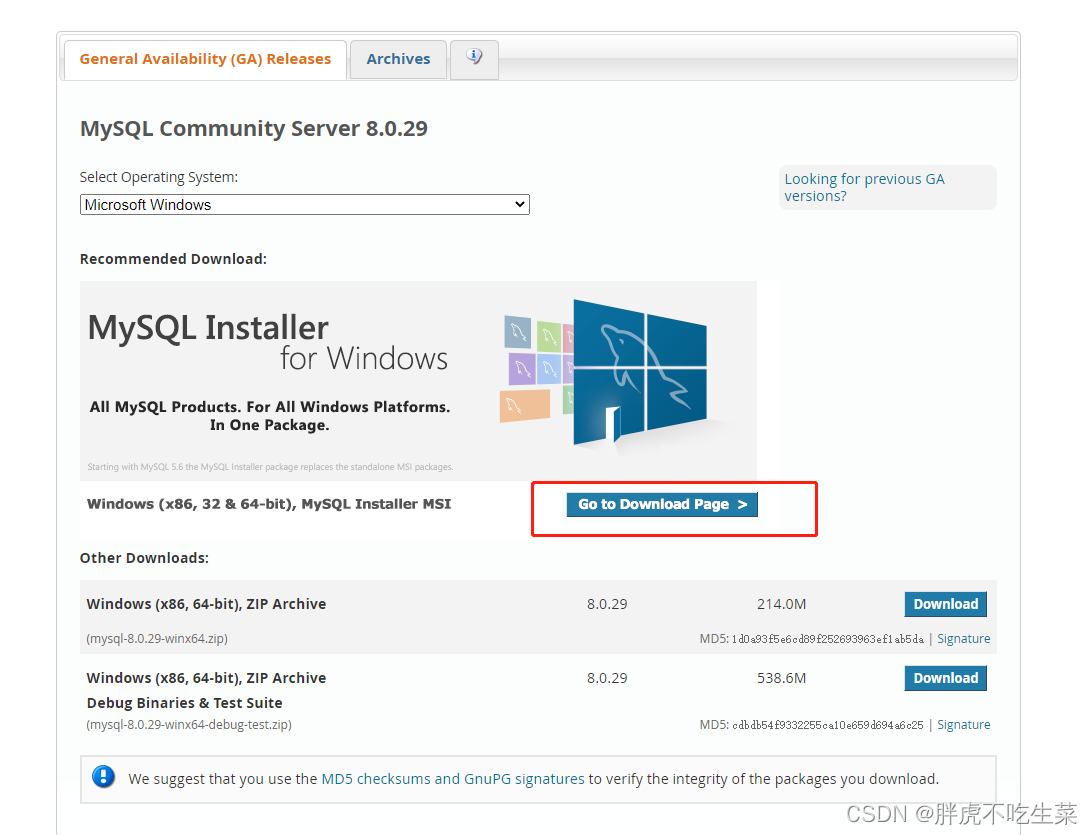The height and width of the screenshot is (835, 1092).
Task: Click the blue info icon near the verification note
Action: (x=103, y=775)
